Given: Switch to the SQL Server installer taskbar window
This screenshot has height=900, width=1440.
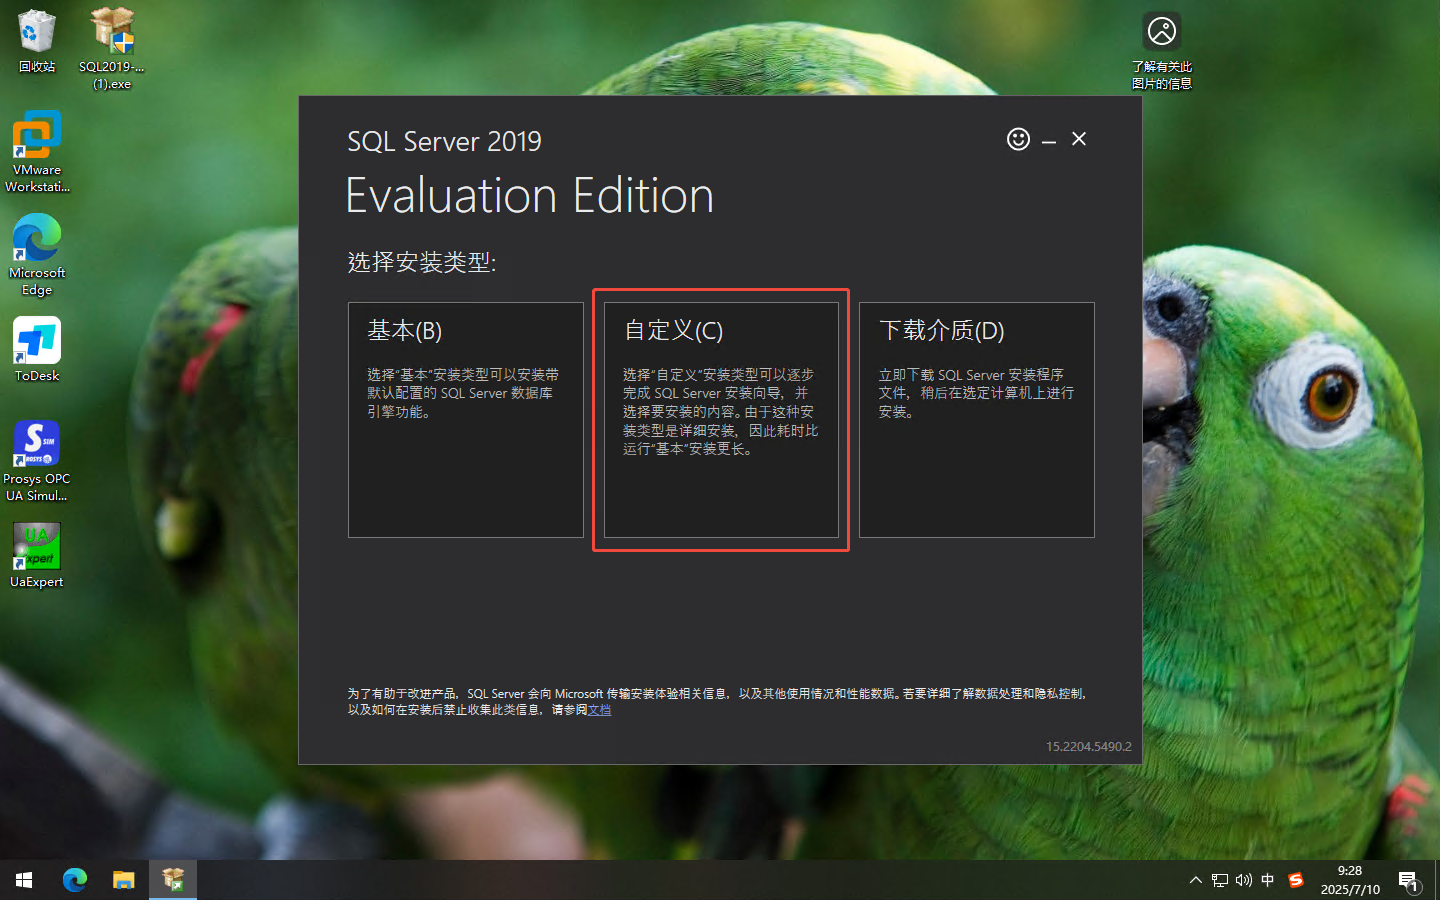Looking at the screenshot, I should coord(172,880).
